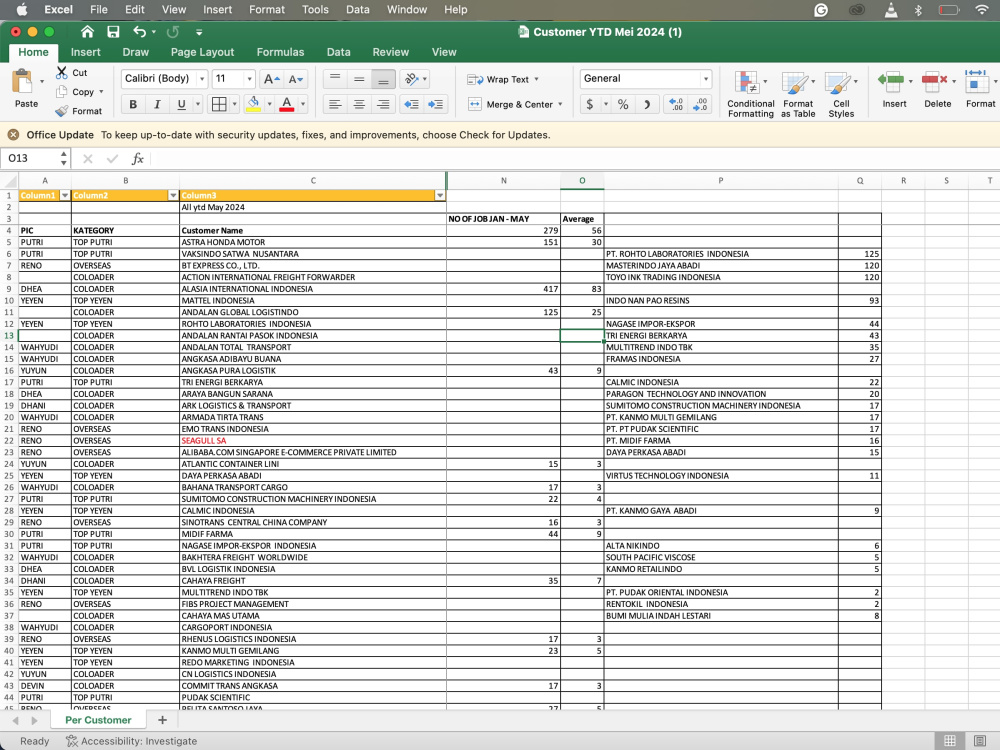
Task: Open Column1 filter dropdown
Action: tap(64, 195)
